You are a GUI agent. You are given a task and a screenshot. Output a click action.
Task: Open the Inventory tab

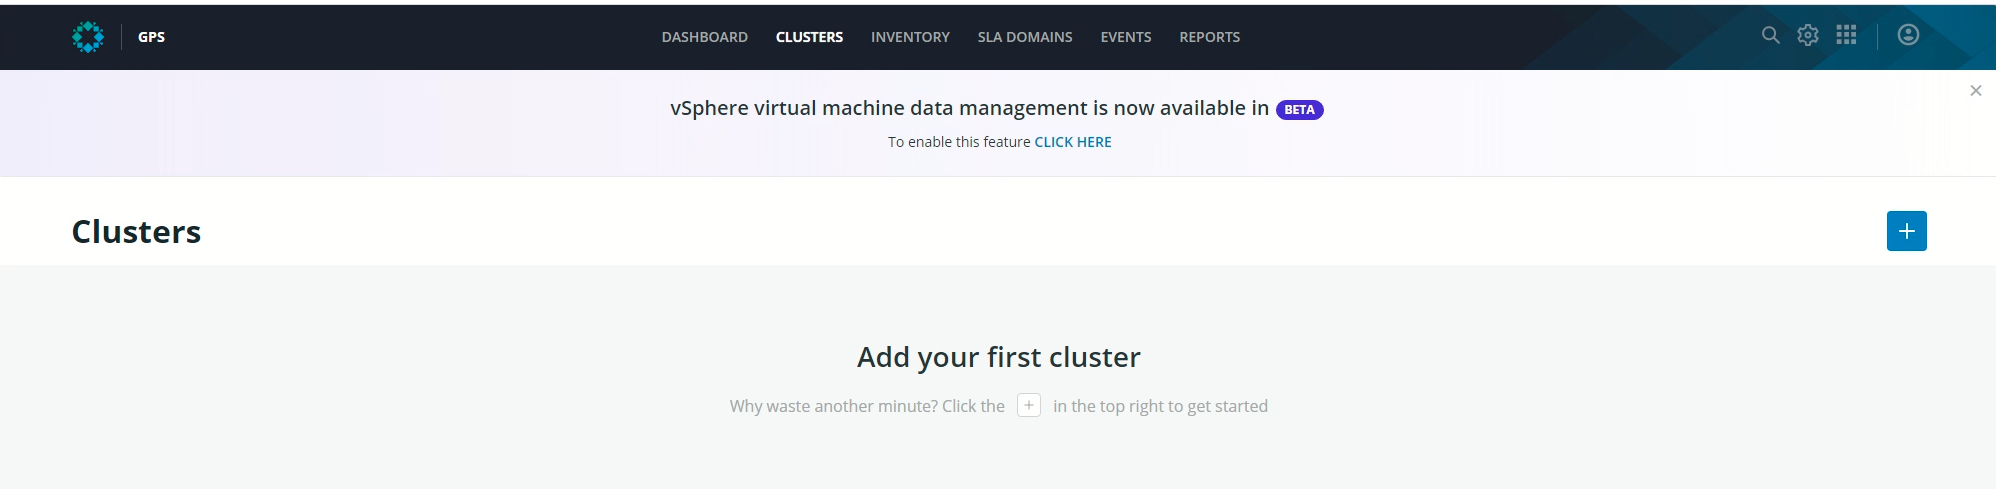910,37
